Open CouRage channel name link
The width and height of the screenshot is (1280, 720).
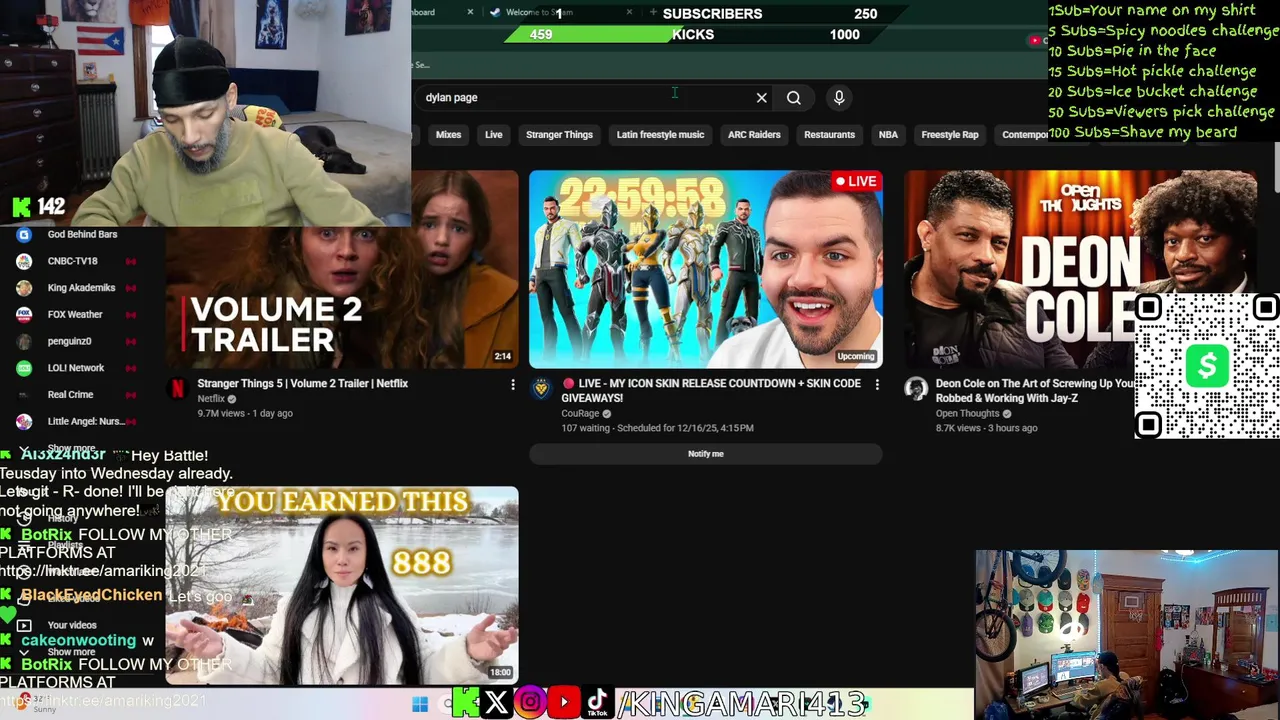(x=580, y=413)
